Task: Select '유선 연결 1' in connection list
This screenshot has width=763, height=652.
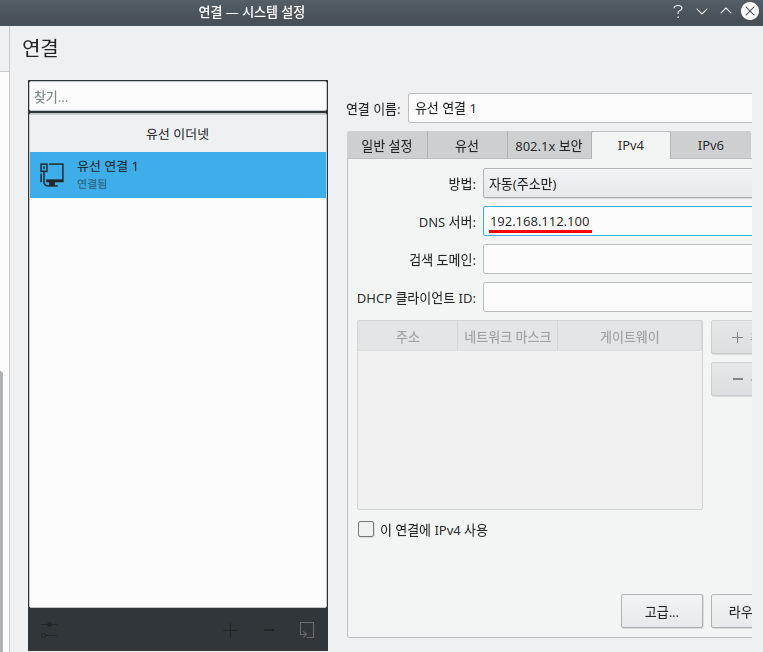Action: pos(178,174)
